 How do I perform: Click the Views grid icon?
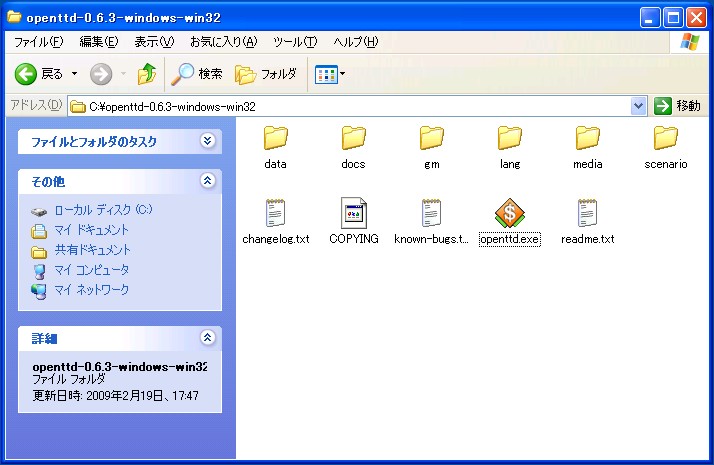coord(326,74)
